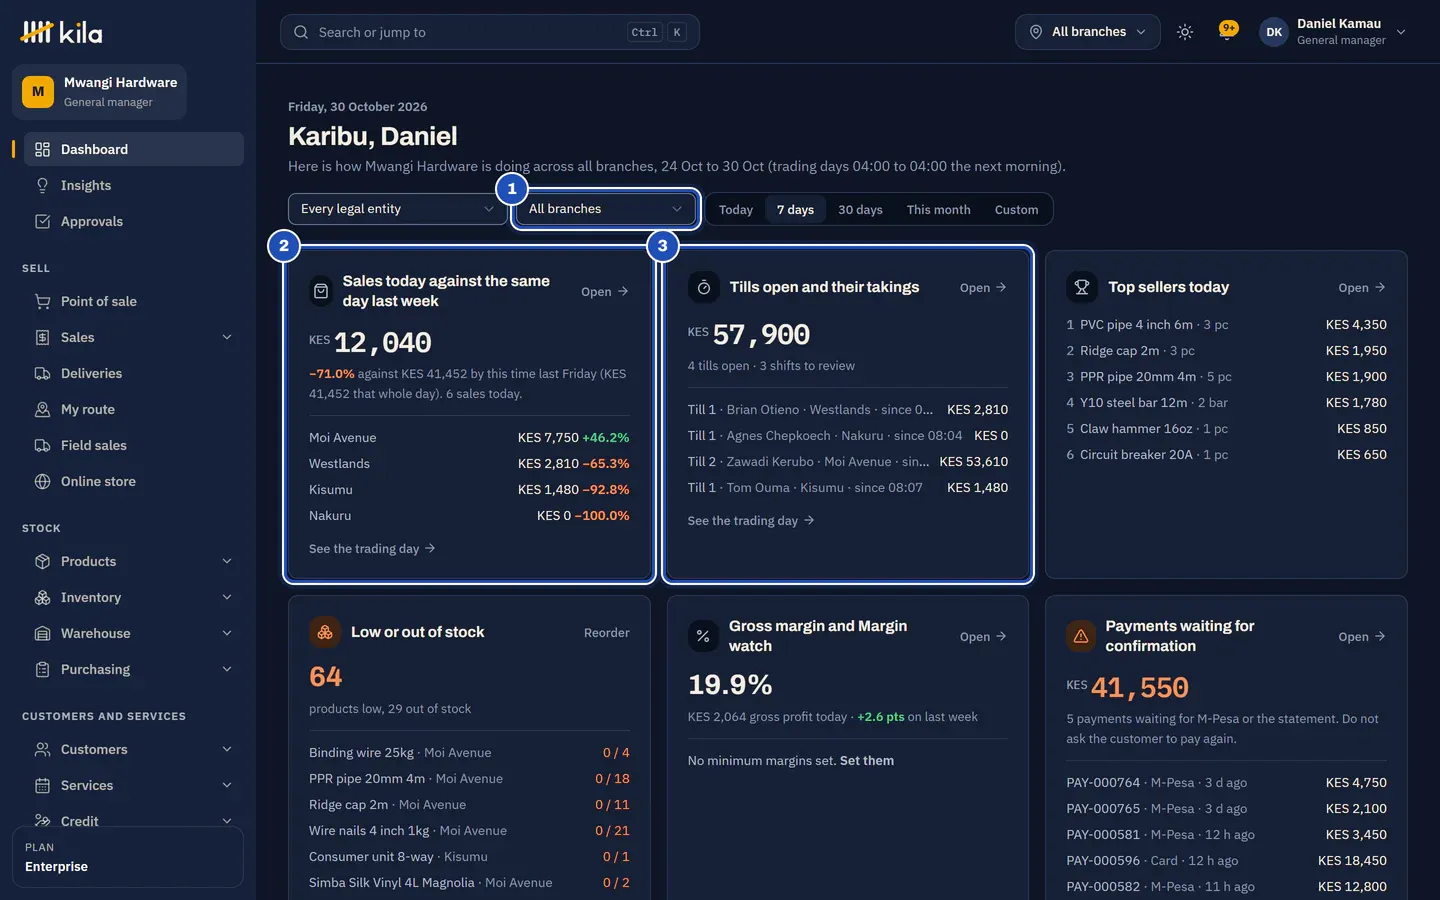The height and width of the screenshot is (900, 1440).
Task: Click Reorder on Low or out of stock
Action: 607,633
